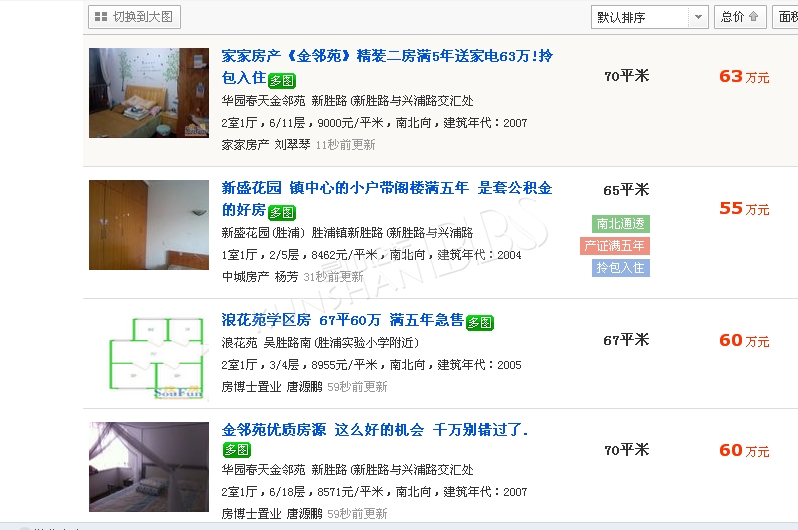Click the 多图 badge under 金邻苑优质房源 title
Image resolution: width=798 pixels, height=530 pixels.
pos(237,449)
